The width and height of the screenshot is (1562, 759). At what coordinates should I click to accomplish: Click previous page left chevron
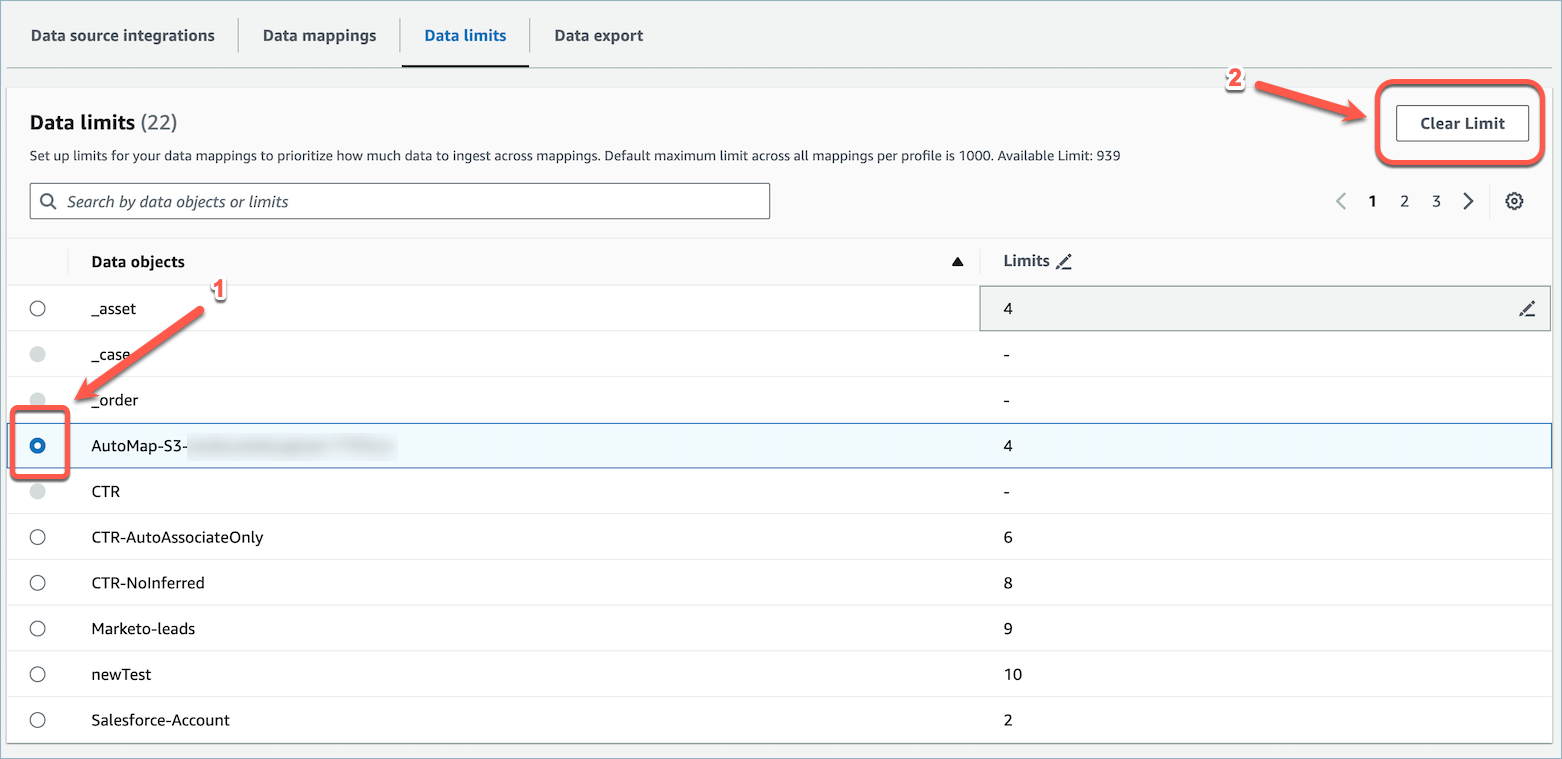click(1341, 201)
